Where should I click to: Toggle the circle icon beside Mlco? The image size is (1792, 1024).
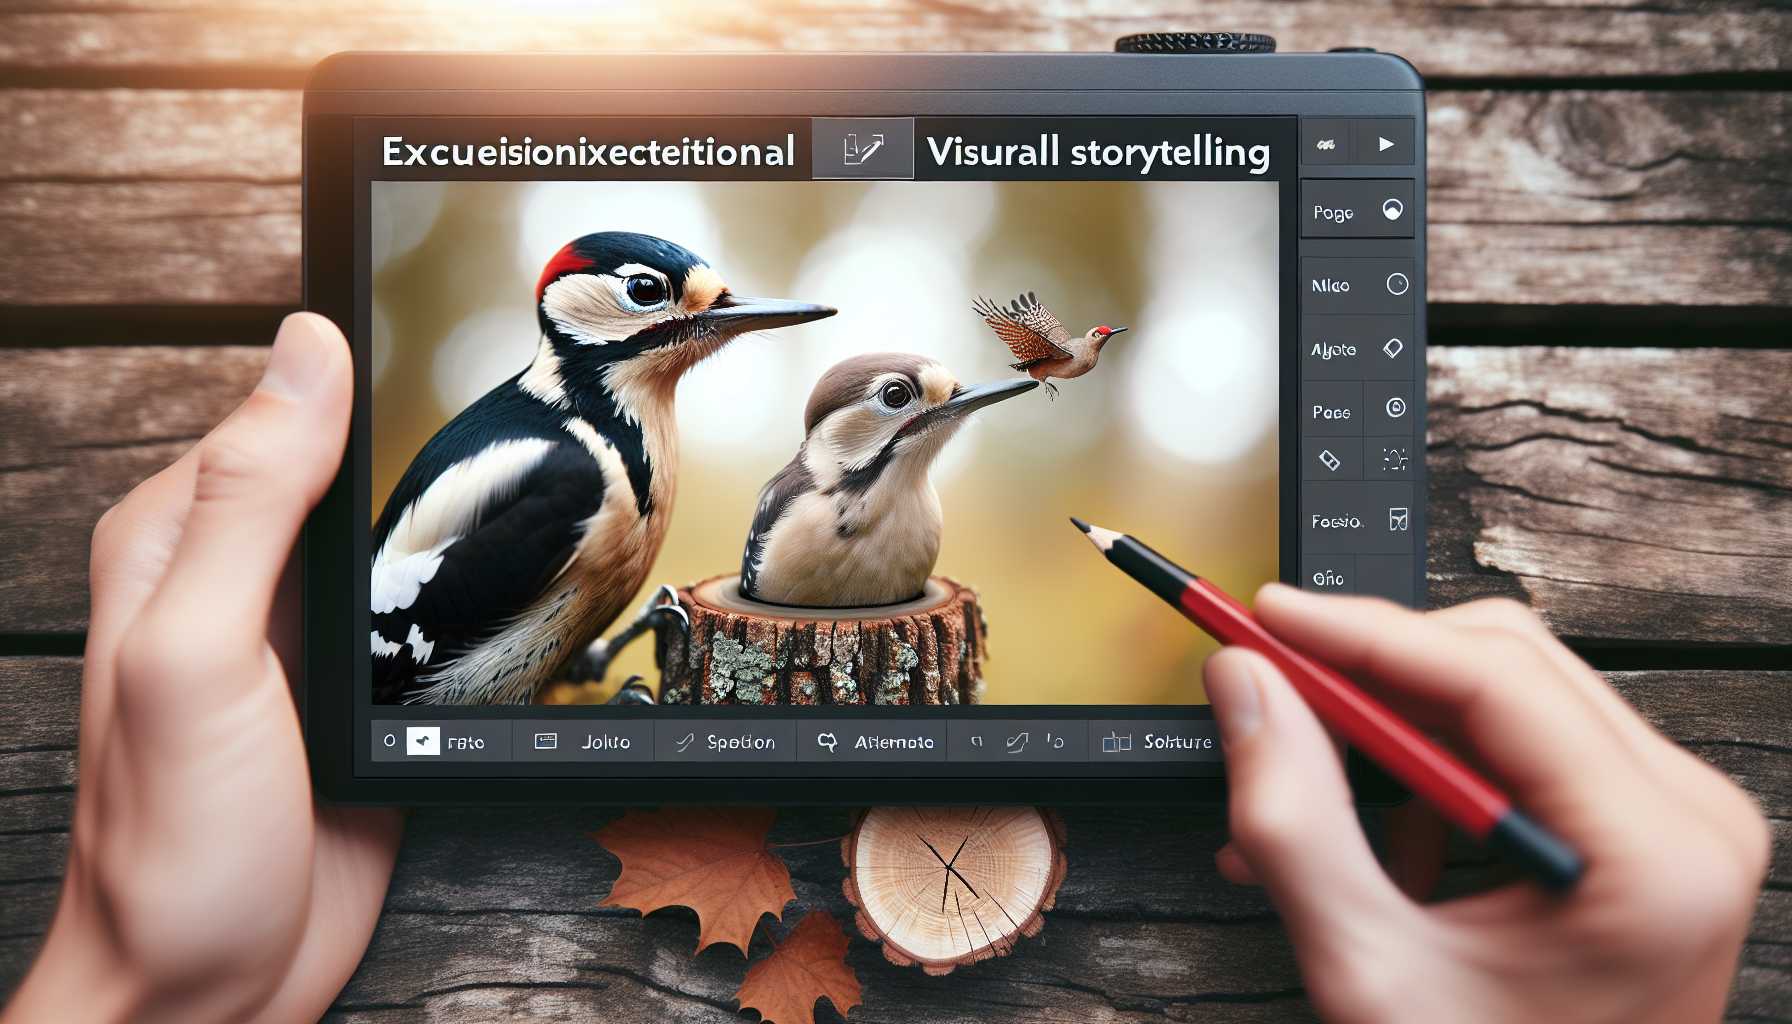1397,285
